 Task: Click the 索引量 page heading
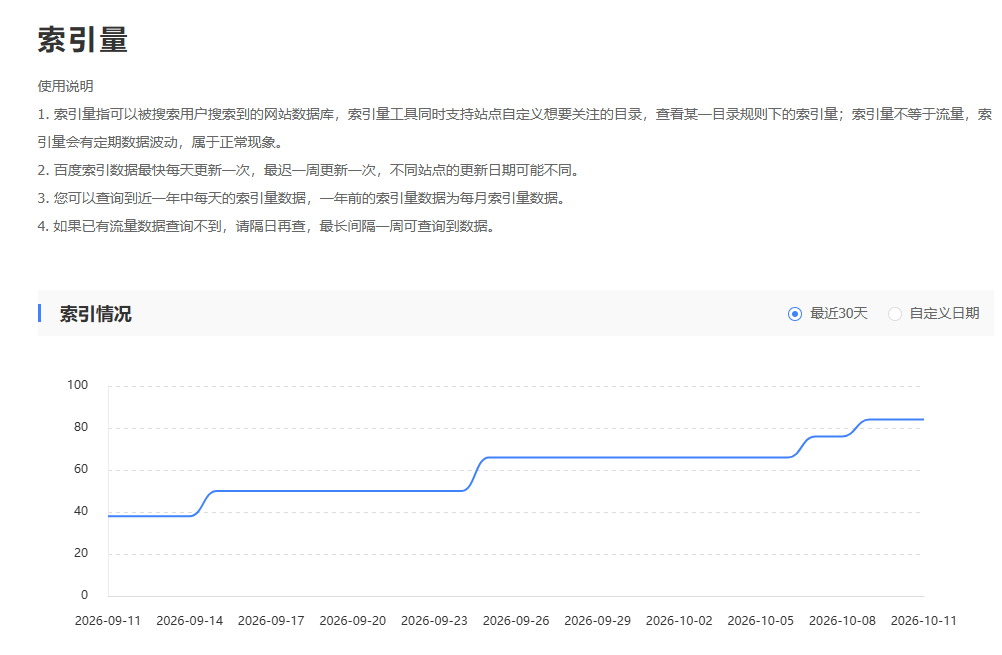click(x=82, y=40)
